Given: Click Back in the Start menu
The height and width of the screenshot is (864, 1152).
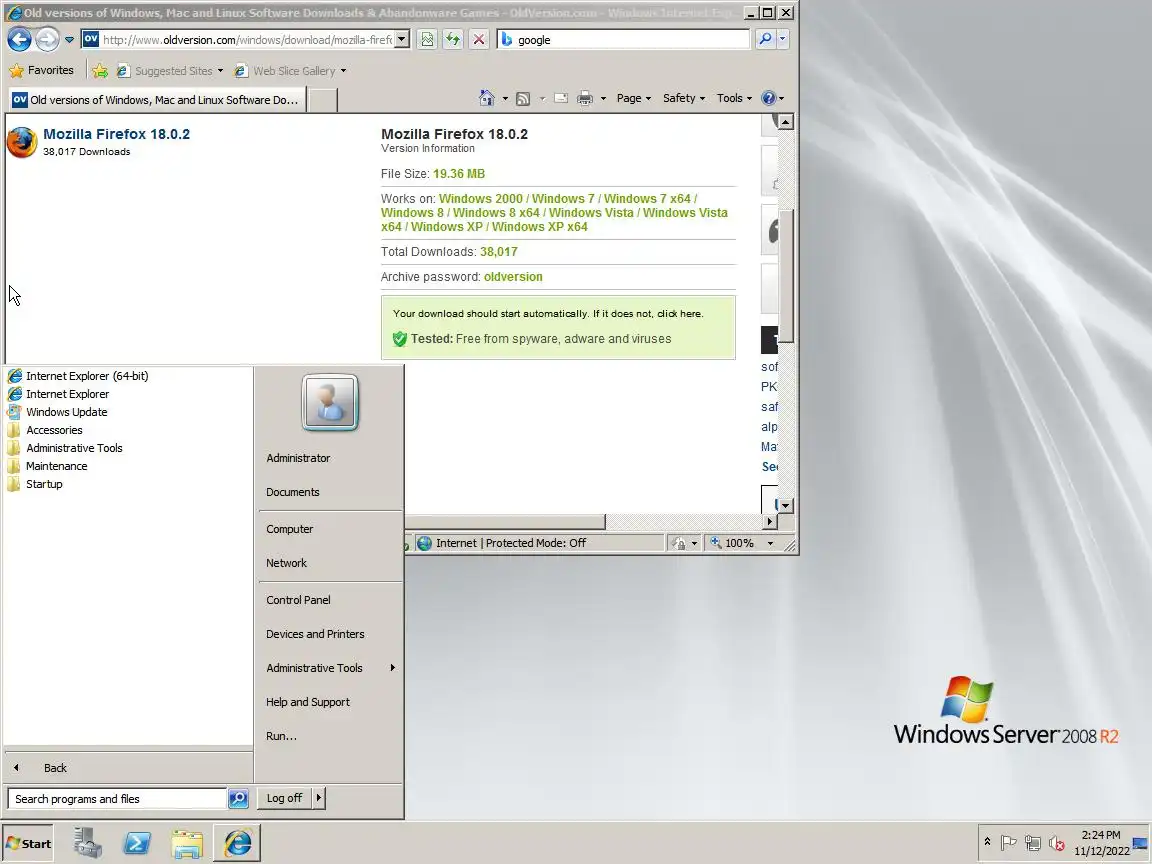Looking at the screenshot, I should 55,768.
